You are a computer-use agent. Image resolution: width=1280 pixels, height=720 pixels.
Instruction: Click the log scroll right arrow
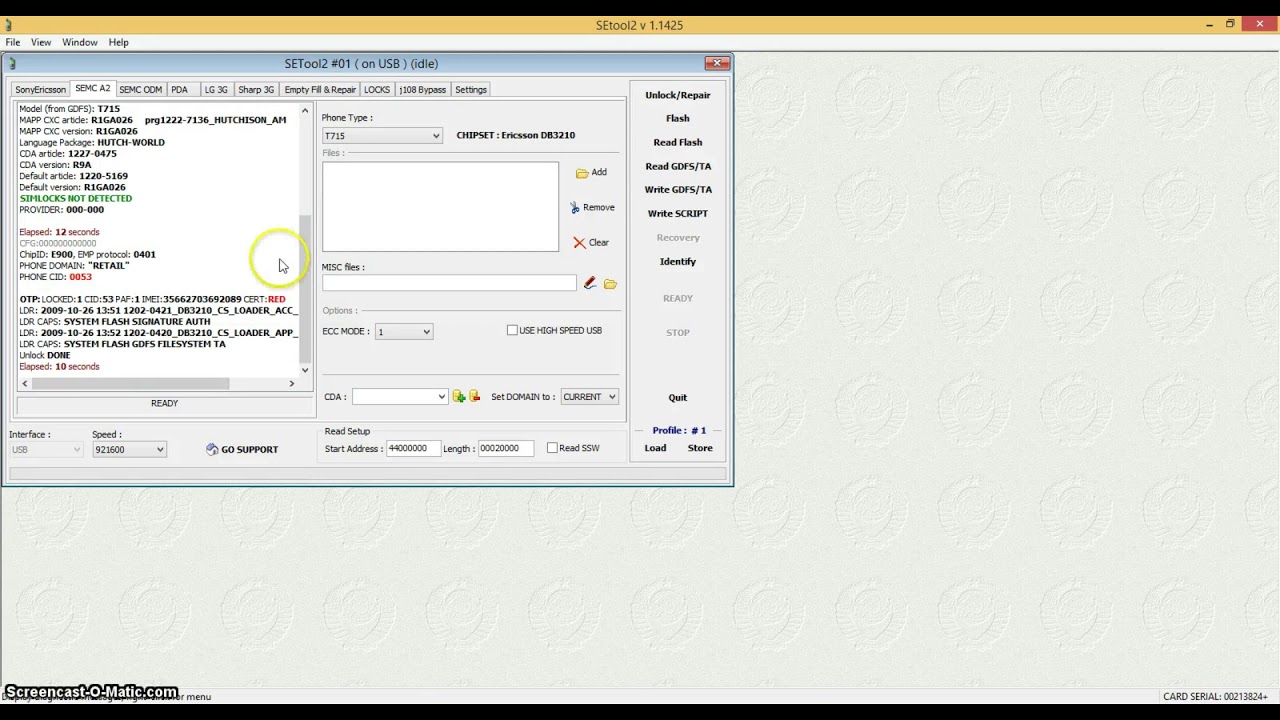point(292,384)
